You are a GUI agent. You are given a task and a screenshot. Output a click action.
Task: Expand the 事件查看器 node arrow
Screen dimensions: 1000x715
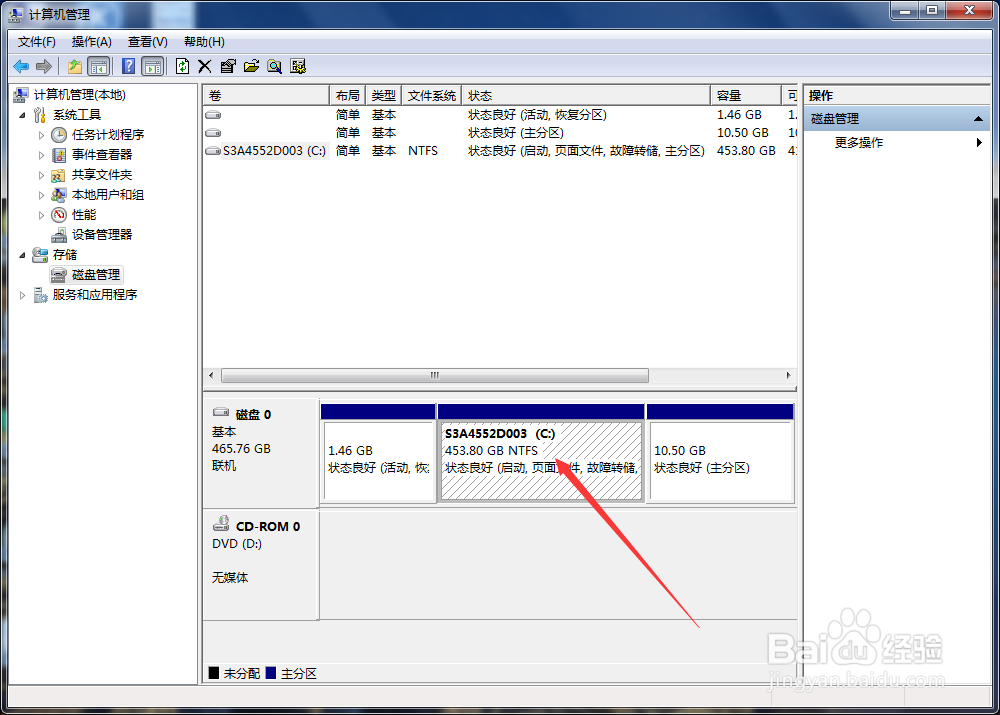click(41, 155)
